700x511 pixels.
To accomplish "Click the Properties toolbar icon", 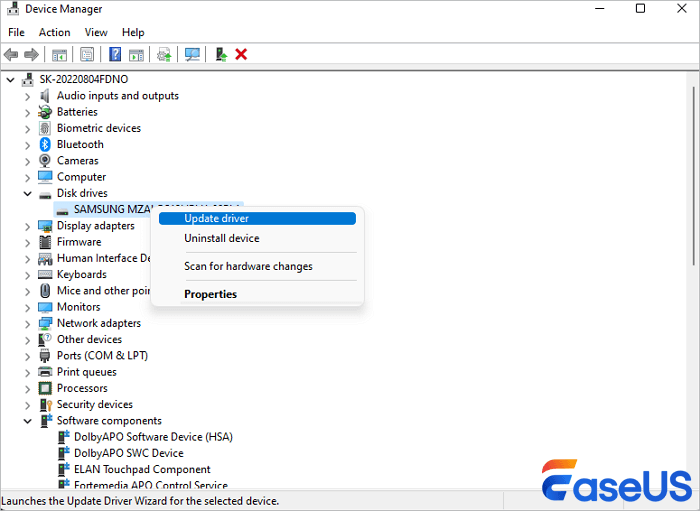I will pyautogui.click(x=87, y=55).
